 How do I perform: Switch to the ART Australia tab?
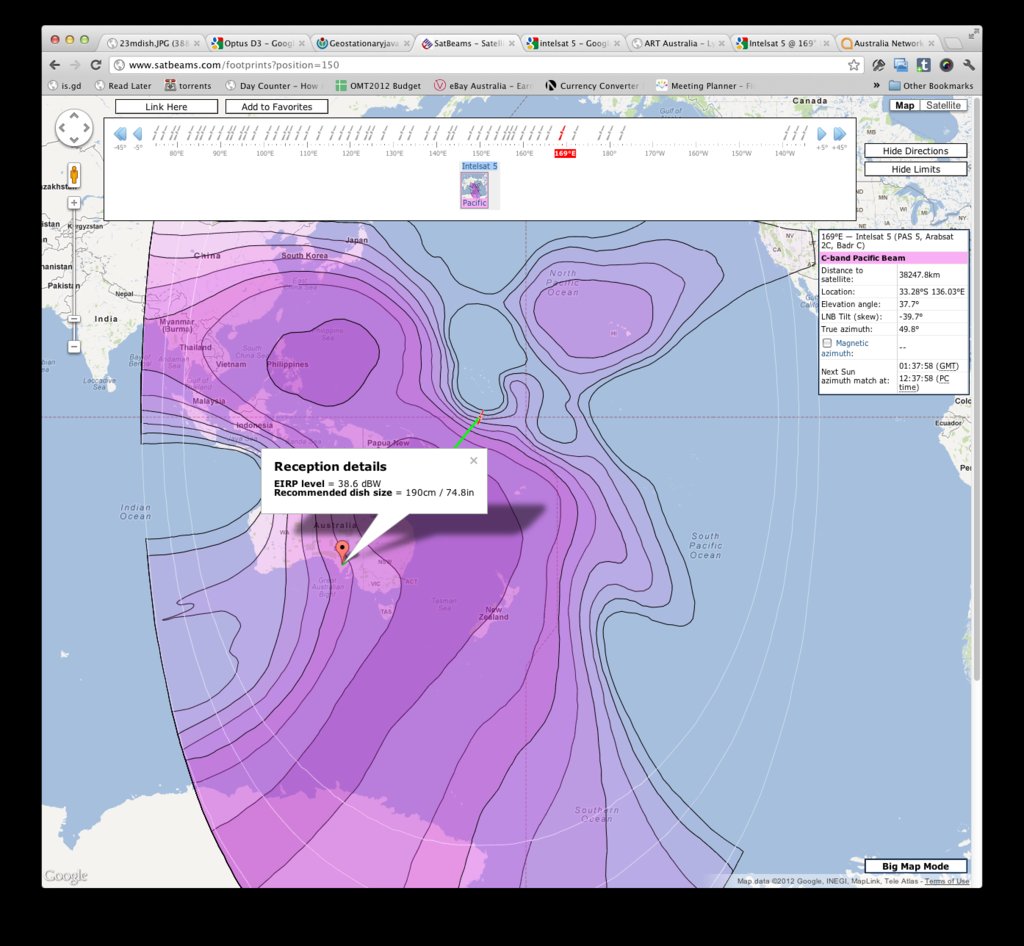tap(677, 43)
